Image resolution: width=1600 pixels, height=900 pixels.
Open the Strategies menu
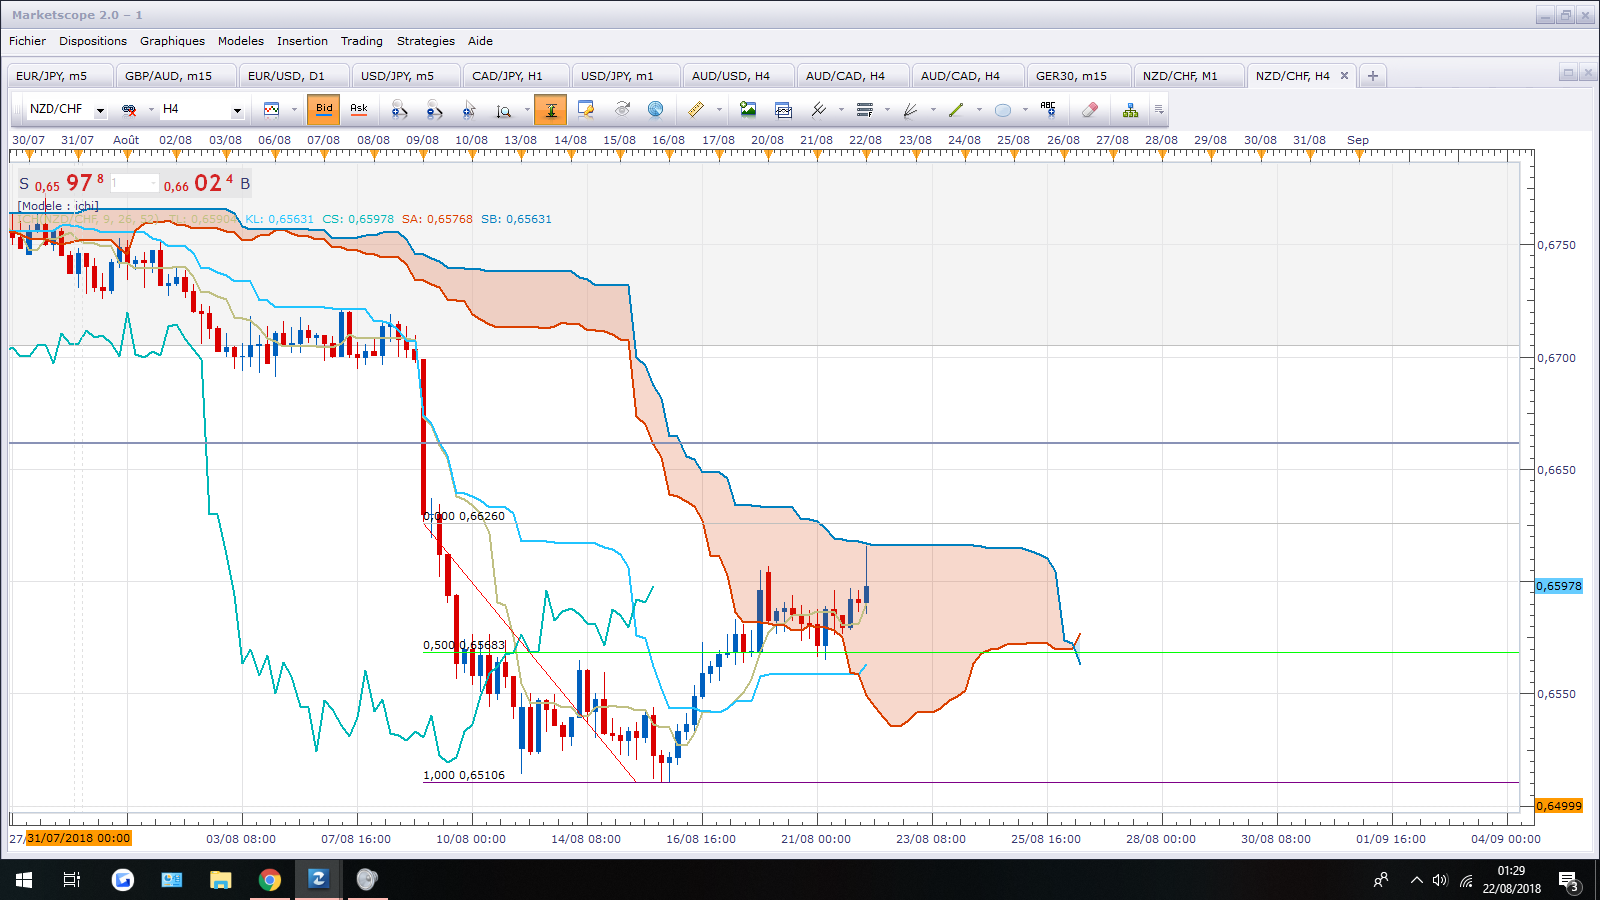pos(425,41)
